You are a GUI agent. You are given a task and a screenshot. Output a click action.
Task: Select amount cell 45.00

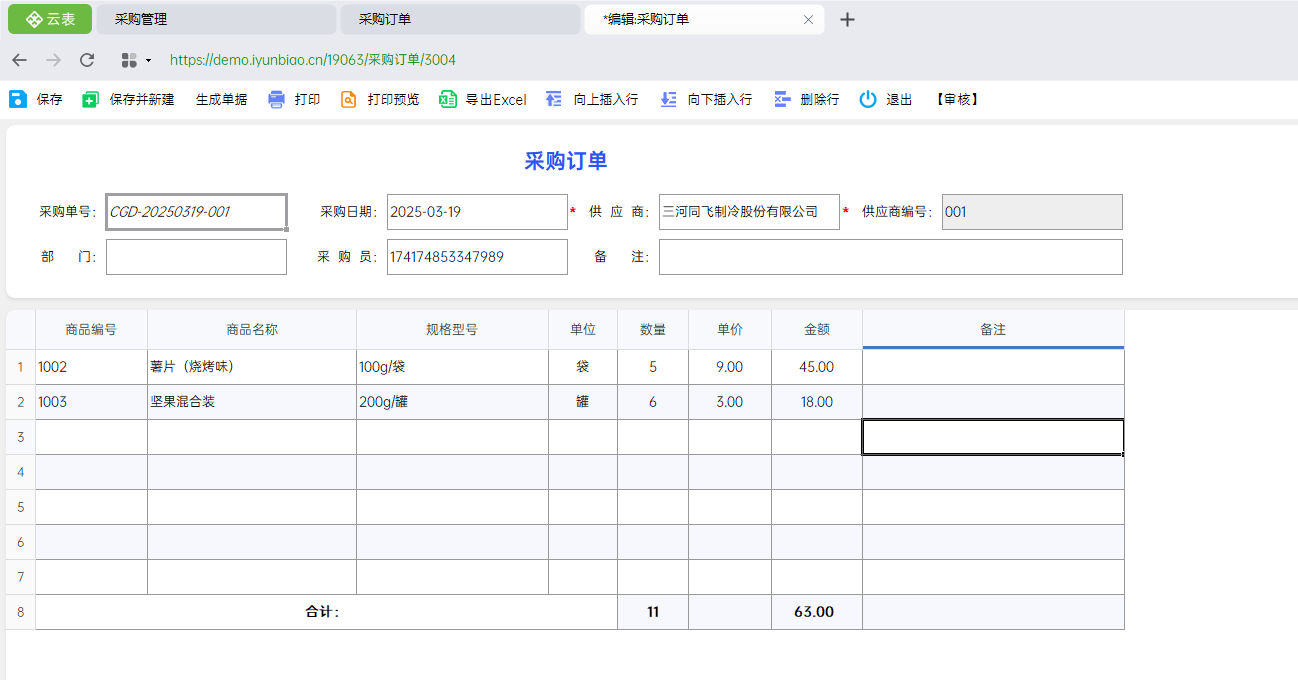click(x=817, y=367)
